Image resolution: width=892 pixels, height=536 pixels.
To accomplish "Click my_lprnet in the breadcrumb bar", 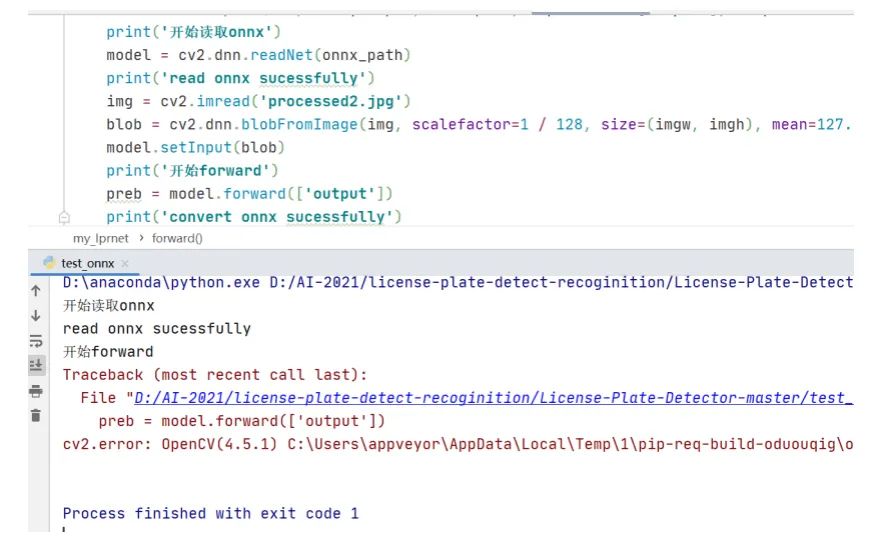I will [x=101, y=238].
